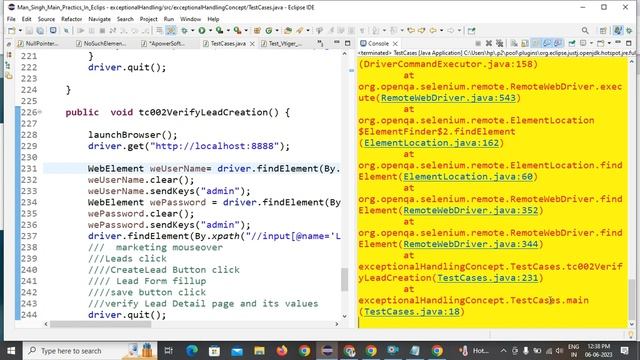Open TestCases.java:18 stack trace link
Viewport: 640px width, 360px height.
(412, 312)
